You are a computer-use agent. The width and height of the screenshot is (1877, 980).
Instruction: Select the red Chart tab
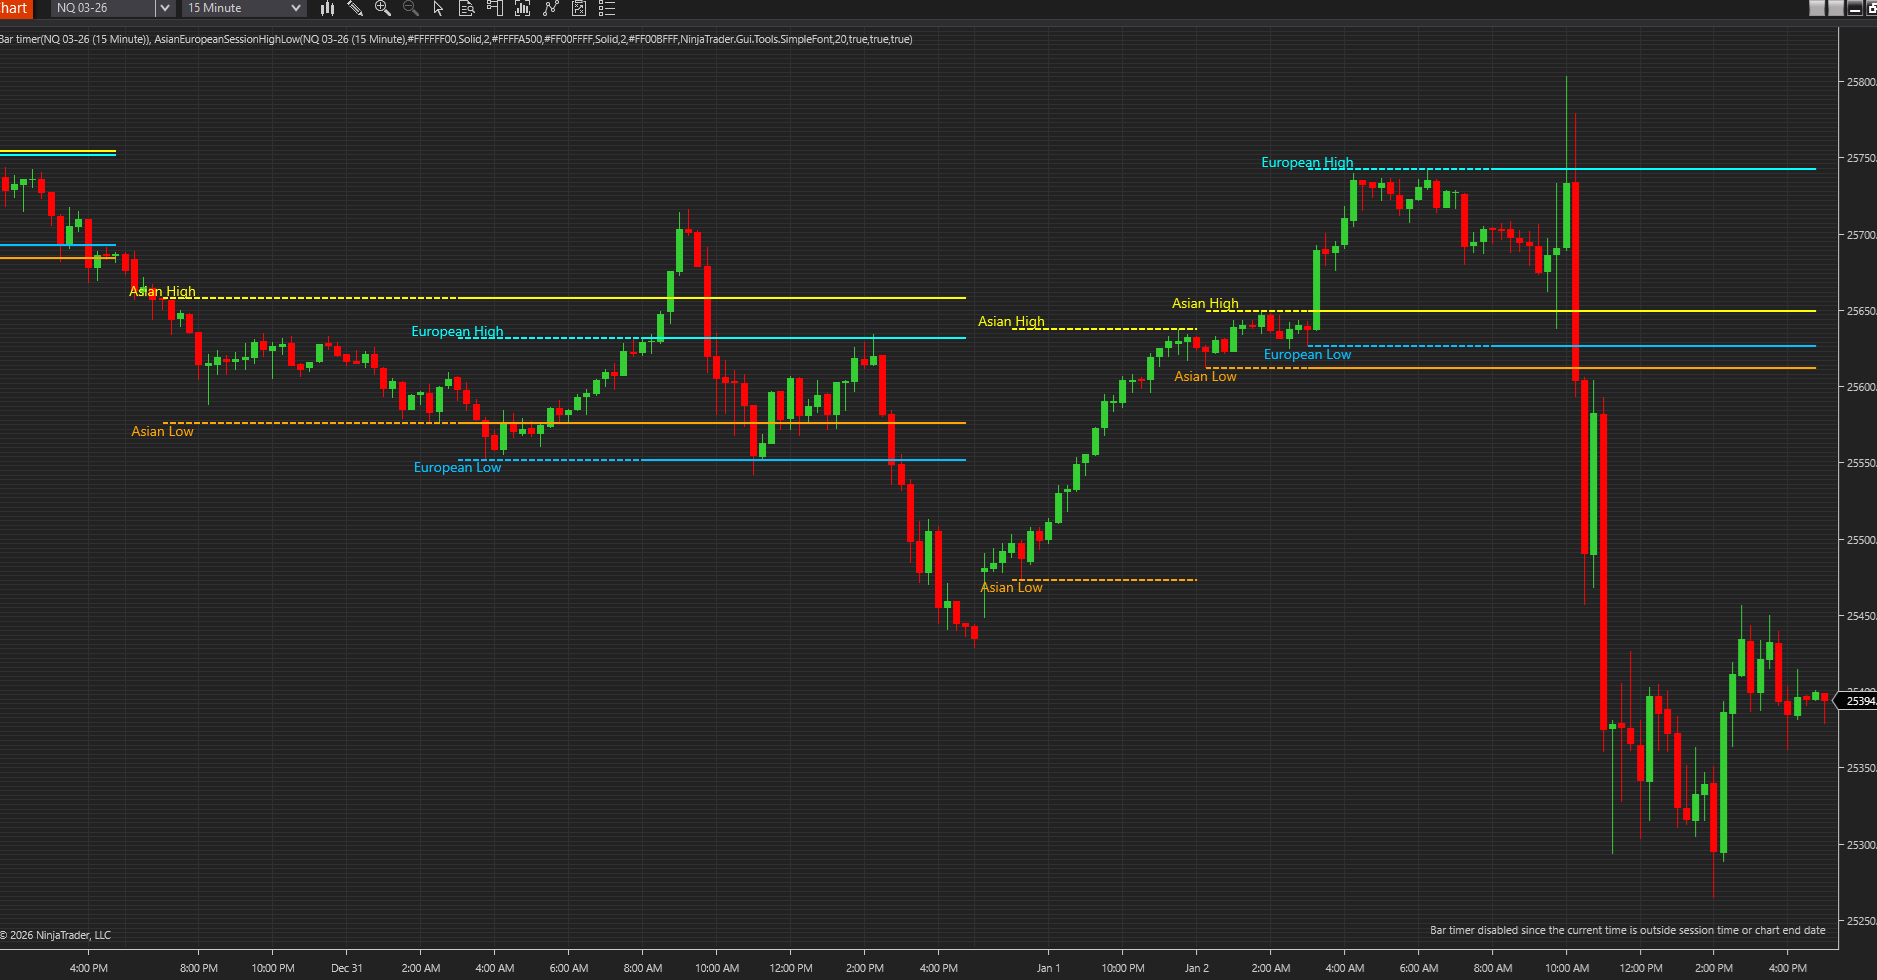pos(16,8)
